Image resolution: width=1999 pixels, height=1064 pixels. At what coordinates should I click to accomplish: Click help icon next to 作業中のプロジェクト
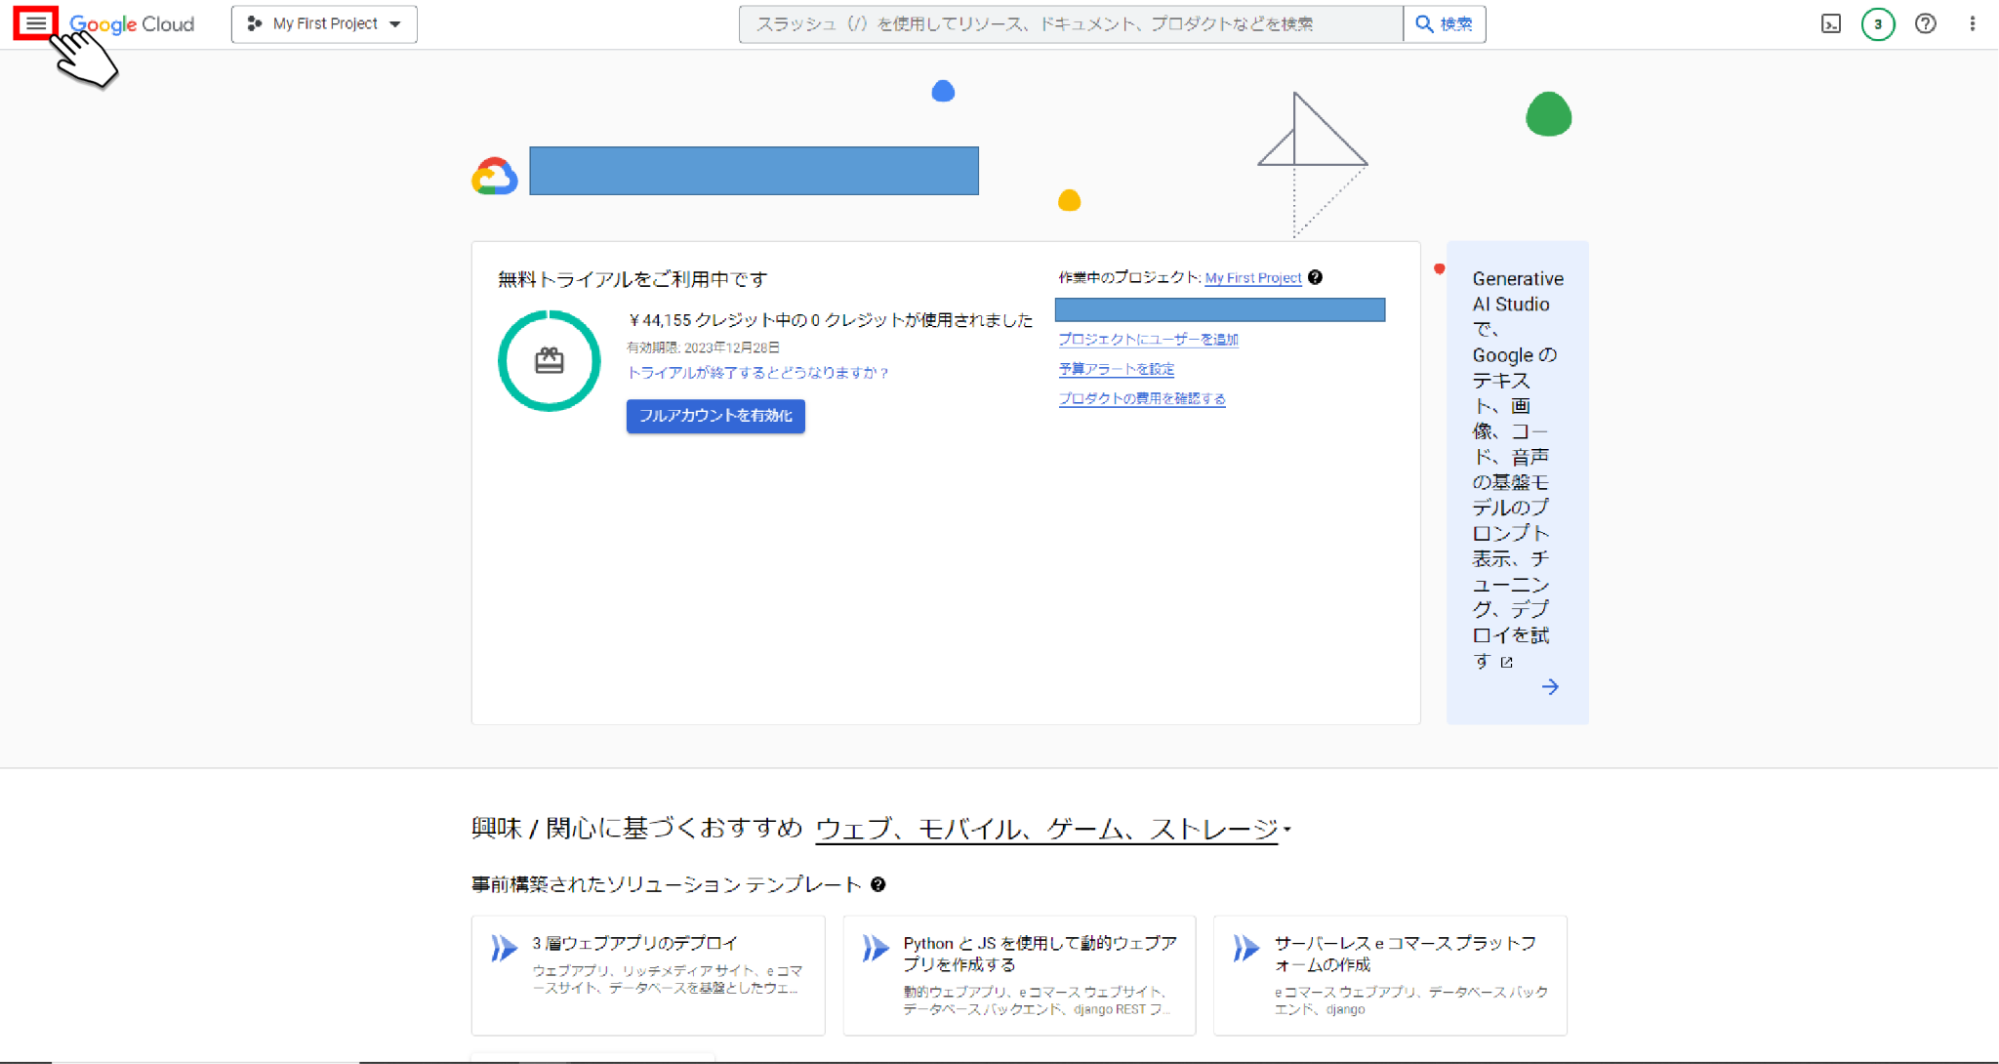[1316, 277]
